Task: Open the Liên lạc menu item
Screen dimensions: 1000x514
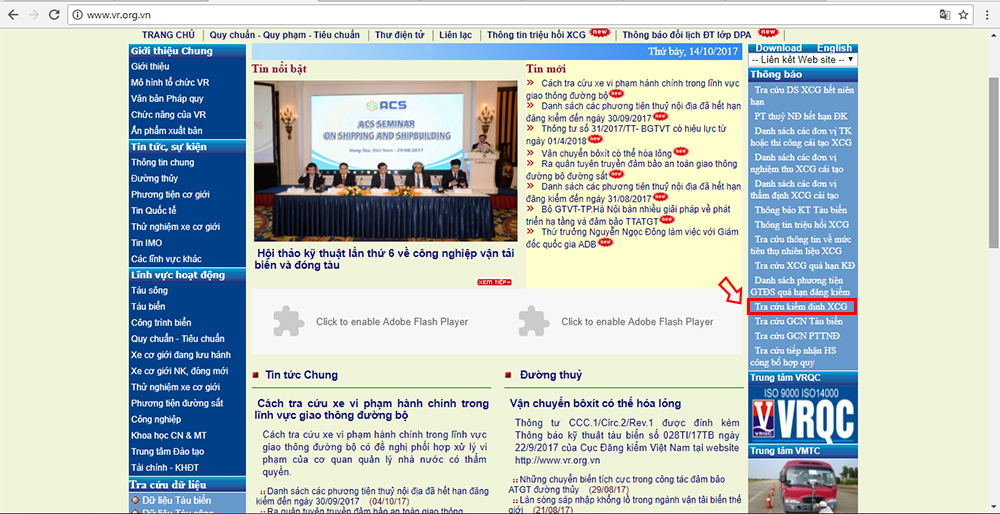Action: pos(455,35)
